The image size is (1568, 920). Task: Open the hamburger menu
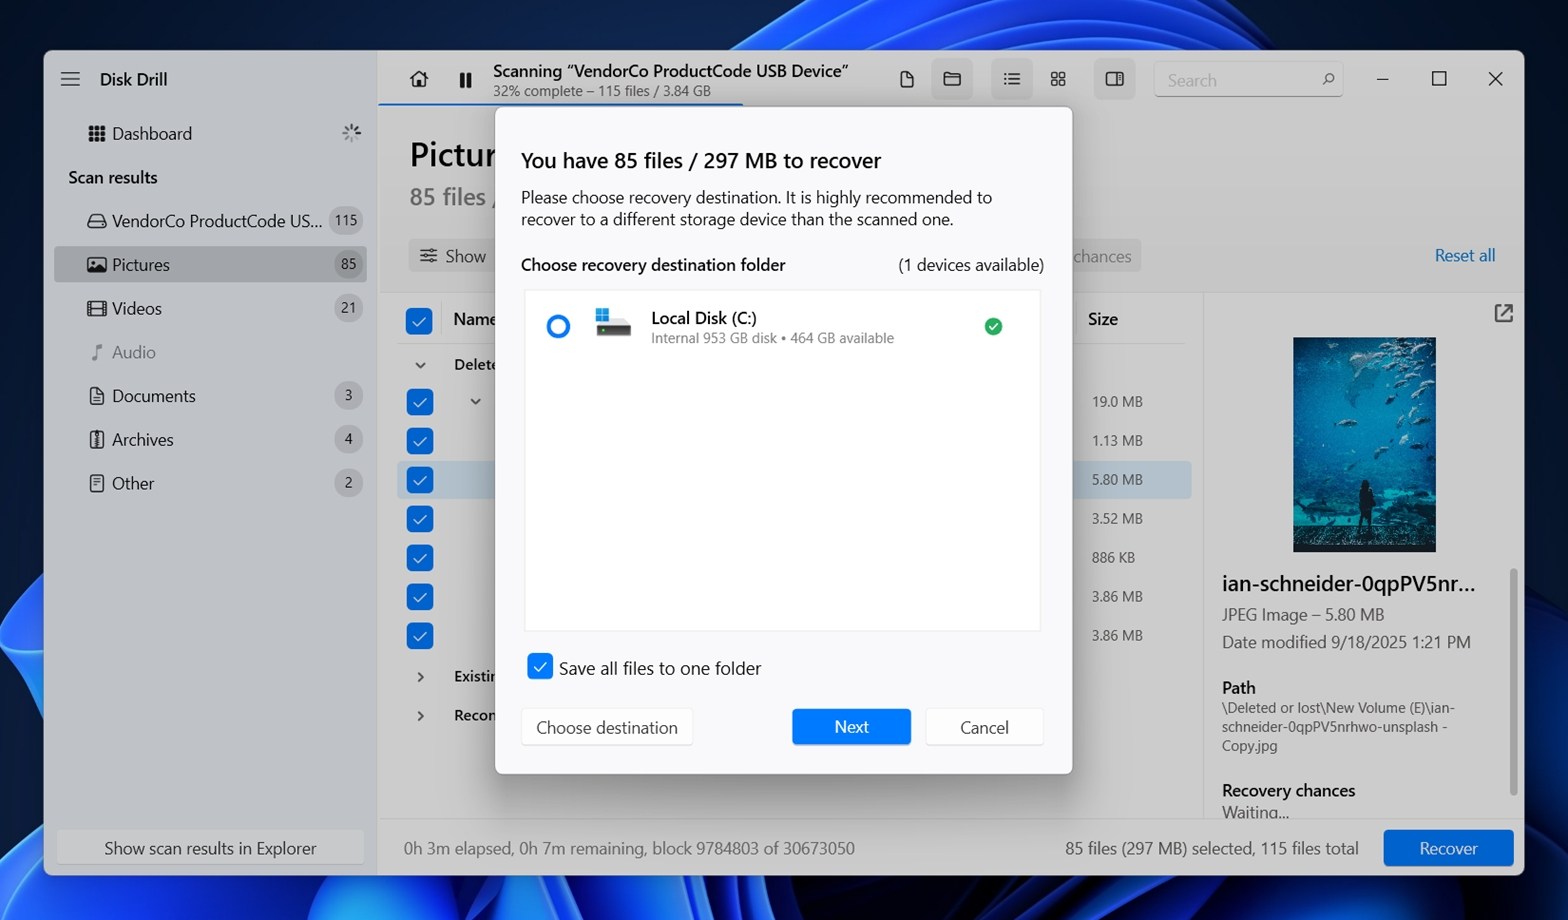pyautogui.click(x=70, y=79)
